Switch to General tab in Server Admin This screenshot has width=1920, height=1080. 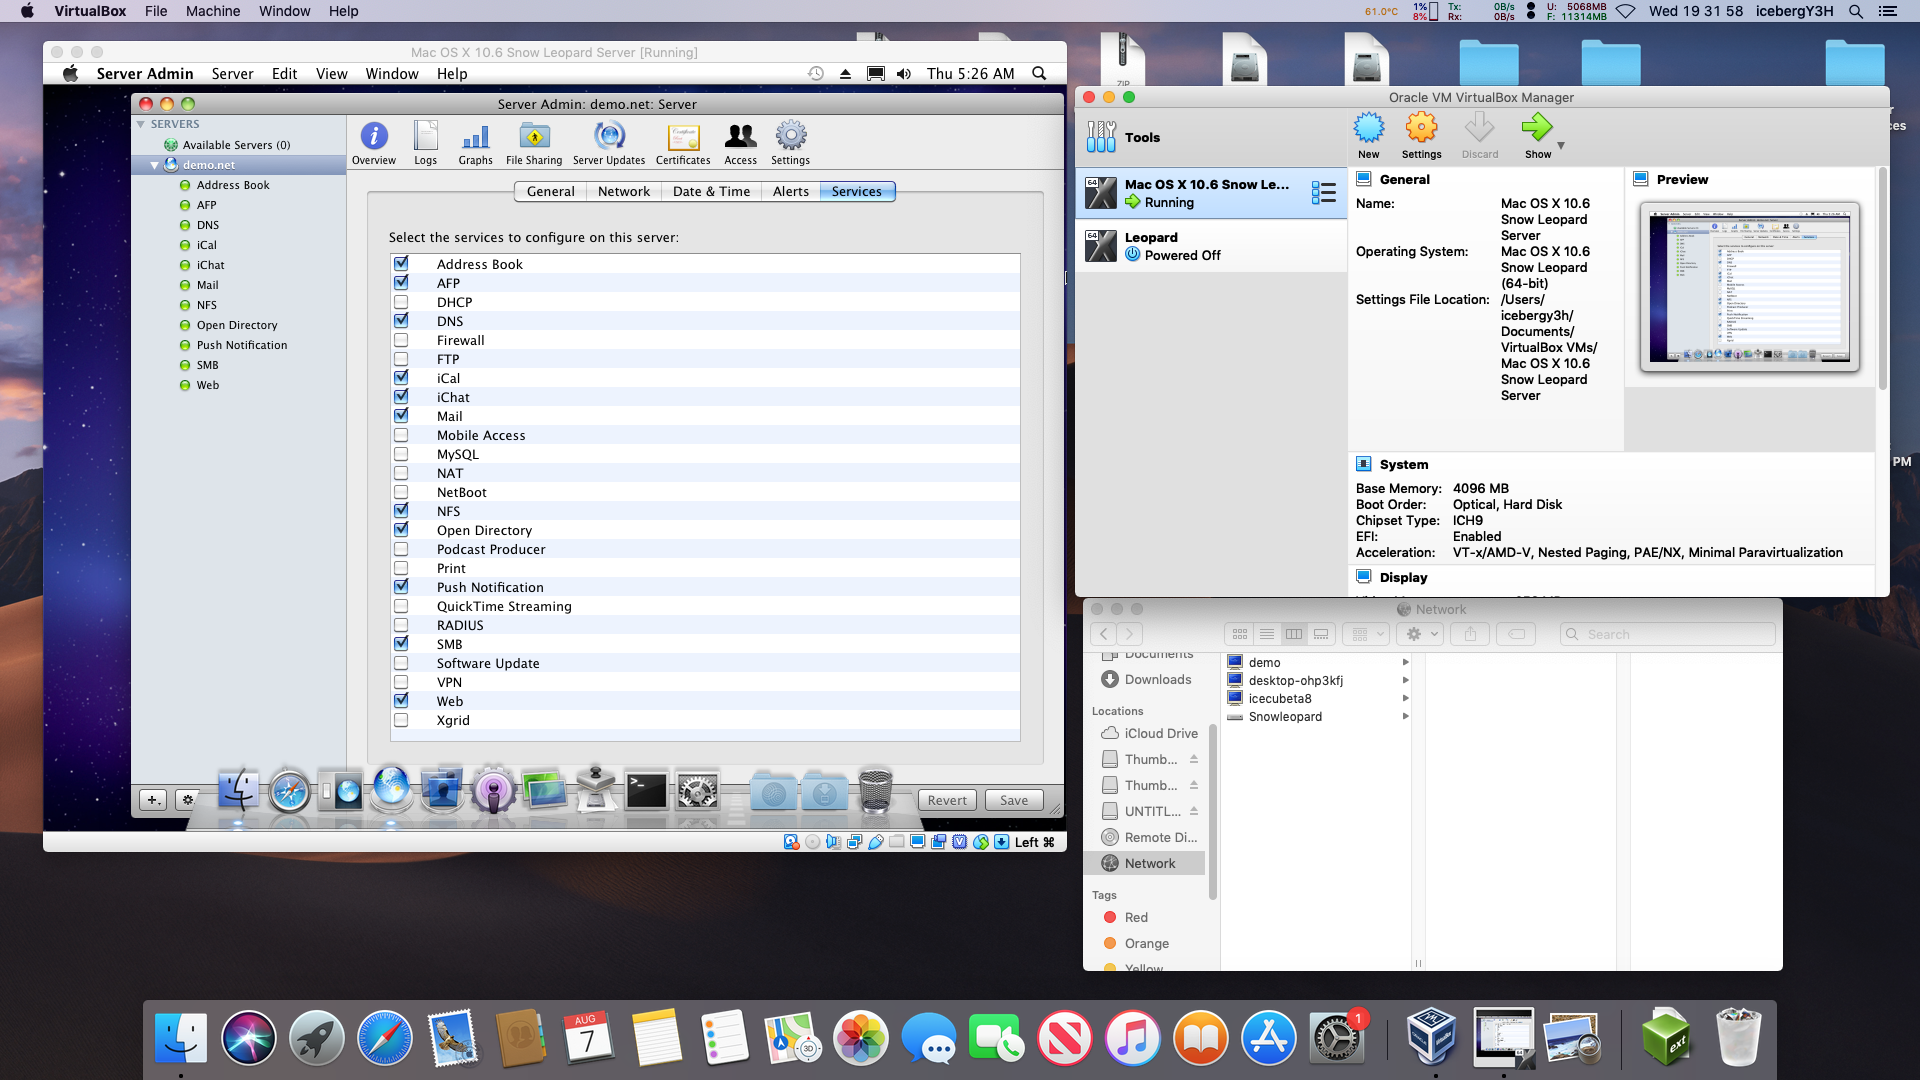coord(550,191)
